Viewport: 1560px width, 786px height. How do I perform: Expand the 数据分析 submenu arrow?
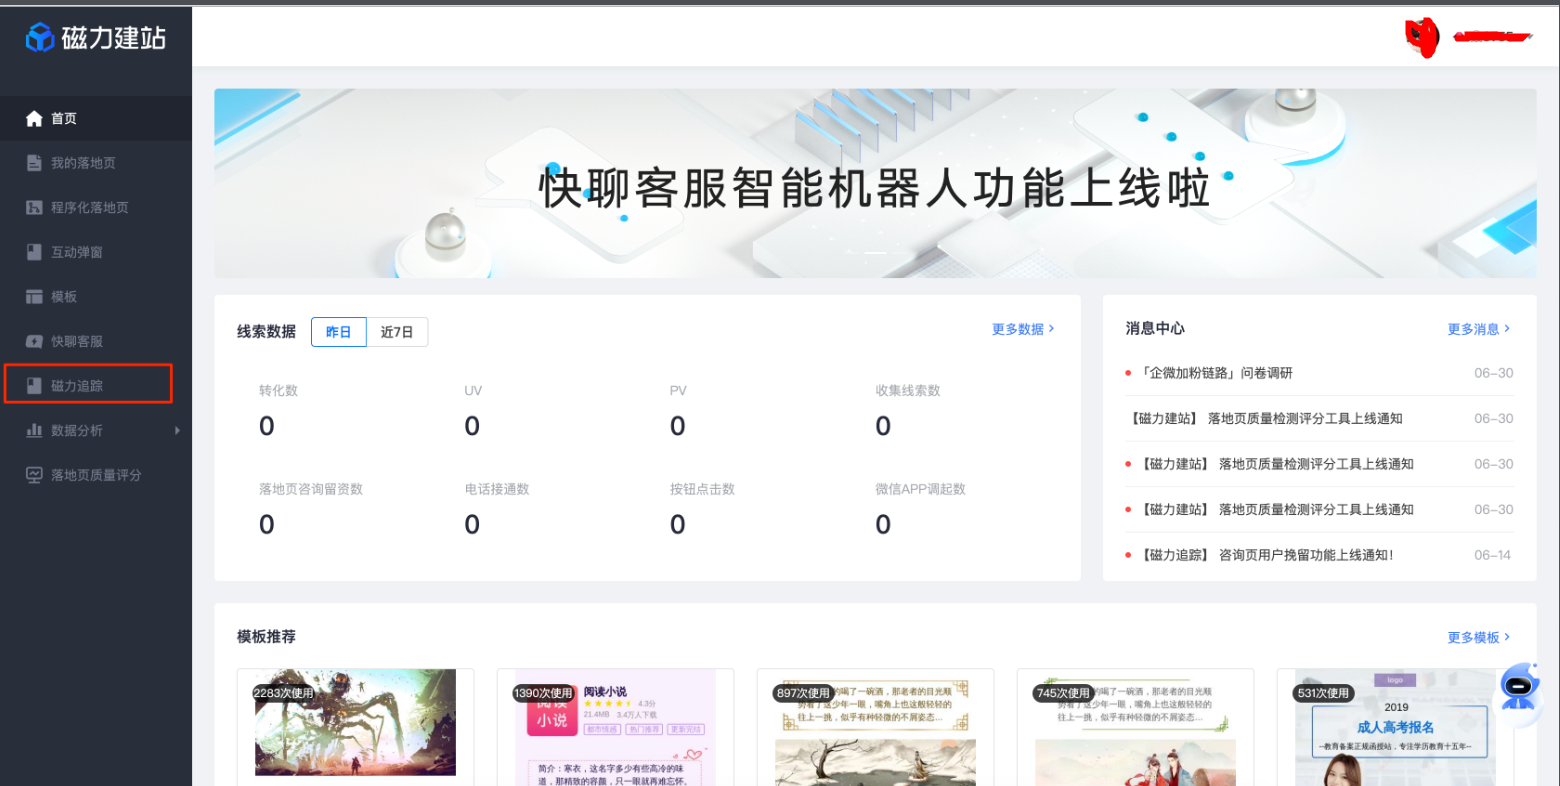tap(178, 430)
